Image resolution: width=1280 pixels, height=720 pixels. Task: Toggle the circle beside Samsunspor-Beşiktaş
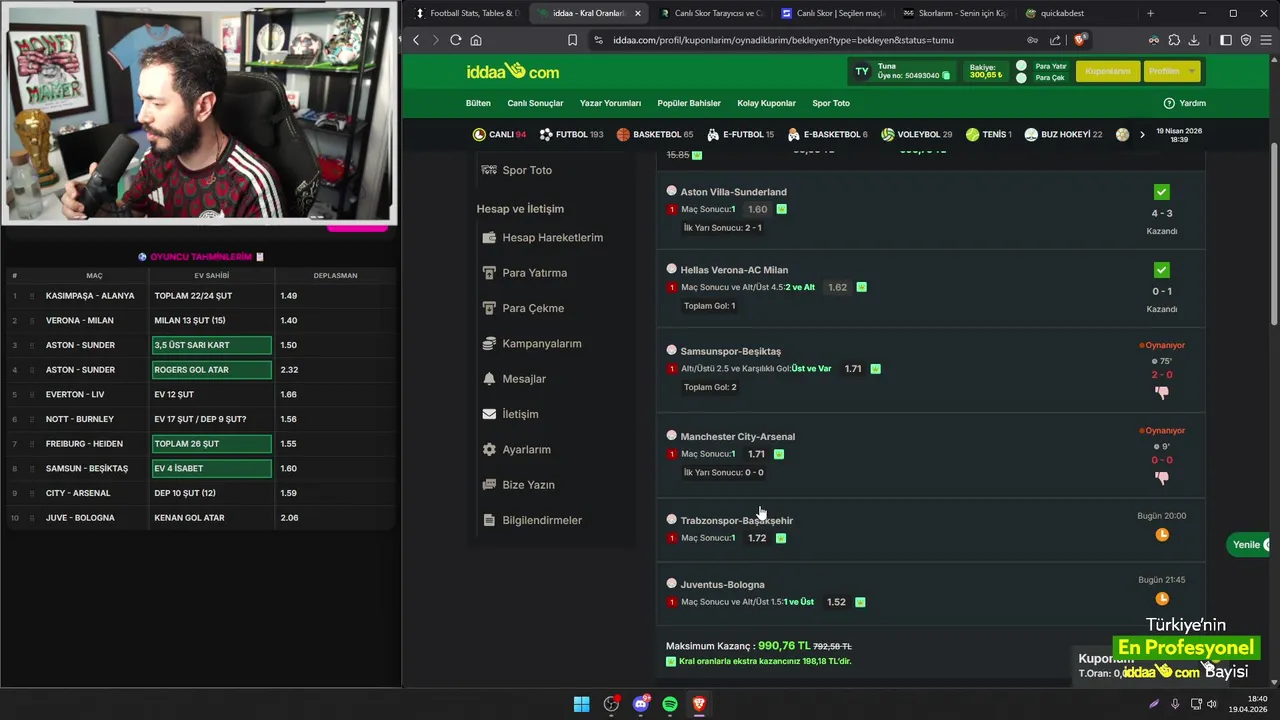tap(672, 350)
